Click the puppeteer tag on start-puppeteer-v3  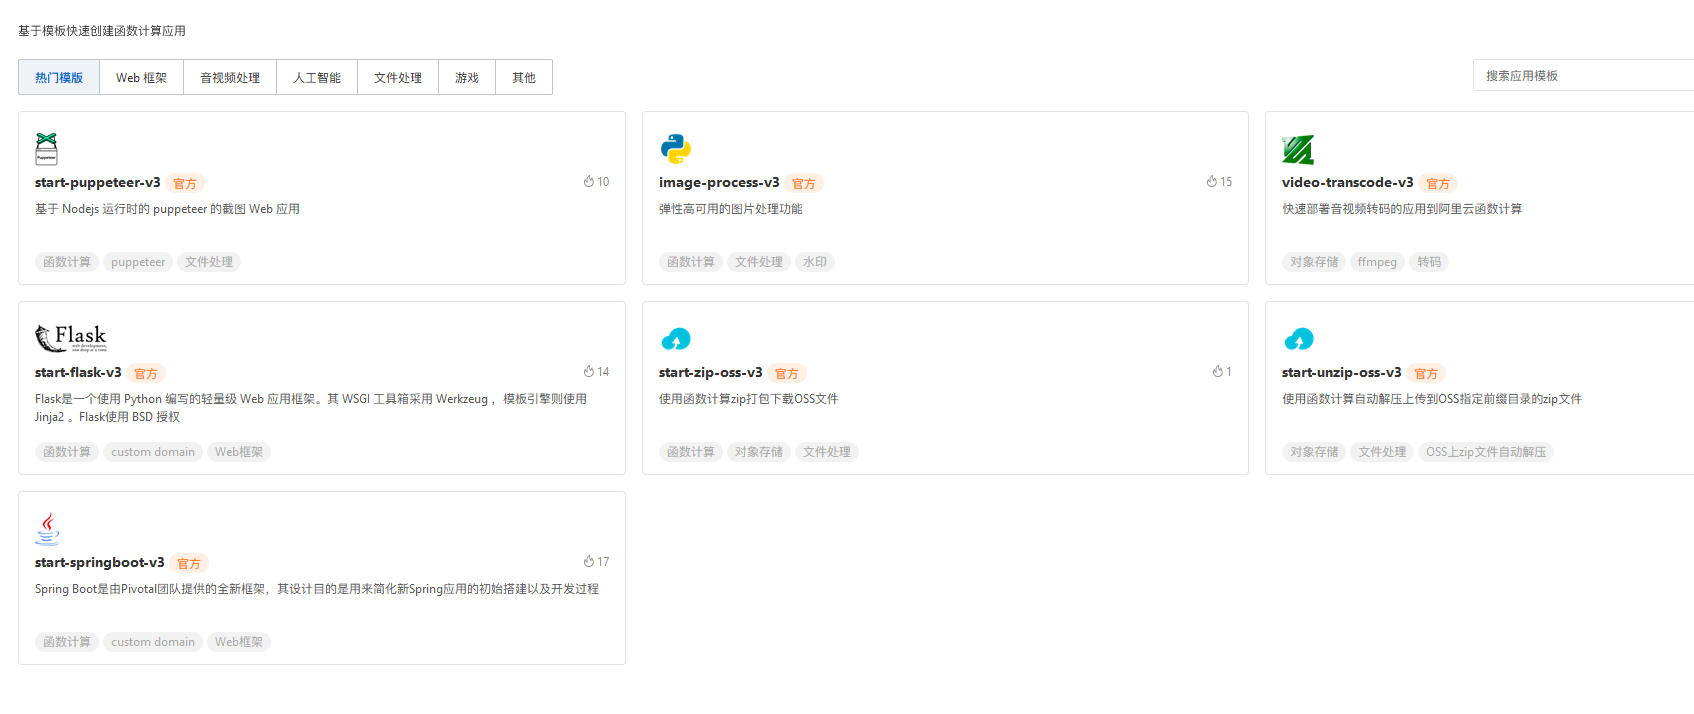pyautogui.click(x=138, y=262)
